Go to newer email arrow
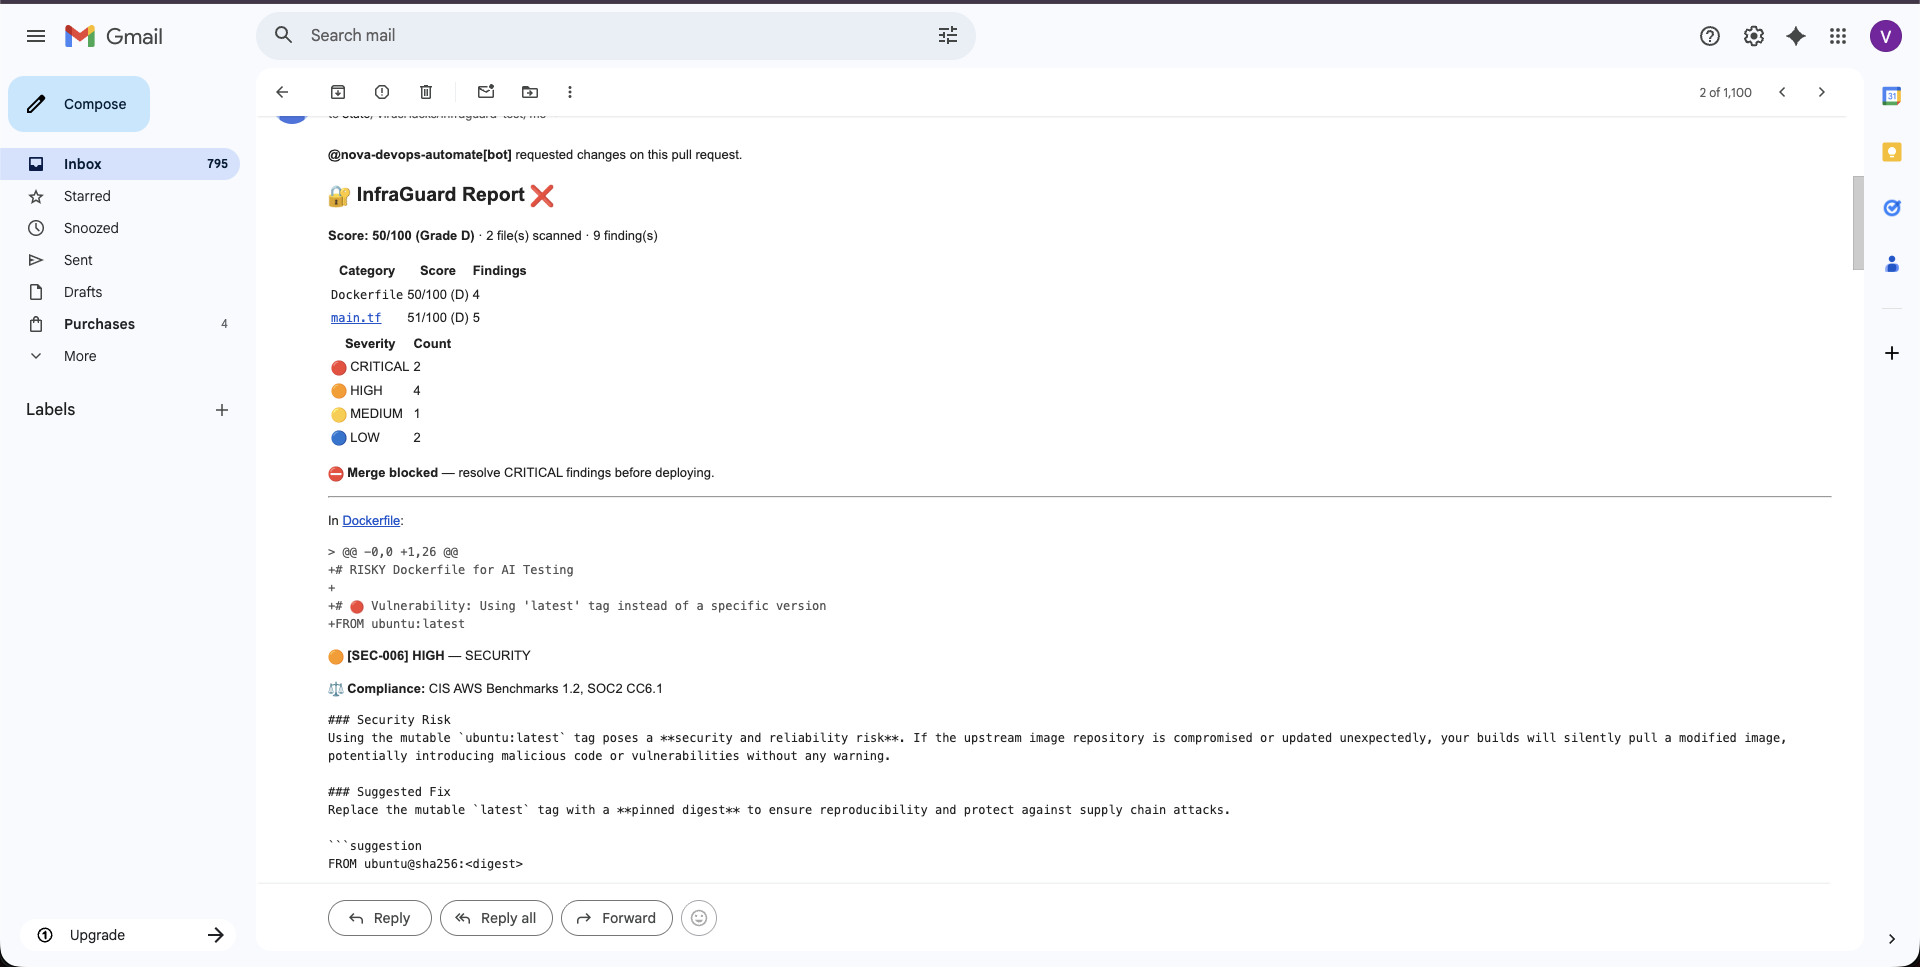The width and height of the screenshot is (1920, 967). pyautogui.click(x=1782, y=92)
